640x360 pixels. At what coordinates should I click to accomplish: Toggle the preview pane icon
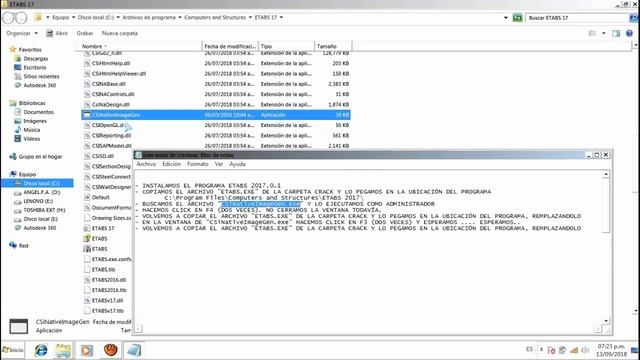(616, 33)
